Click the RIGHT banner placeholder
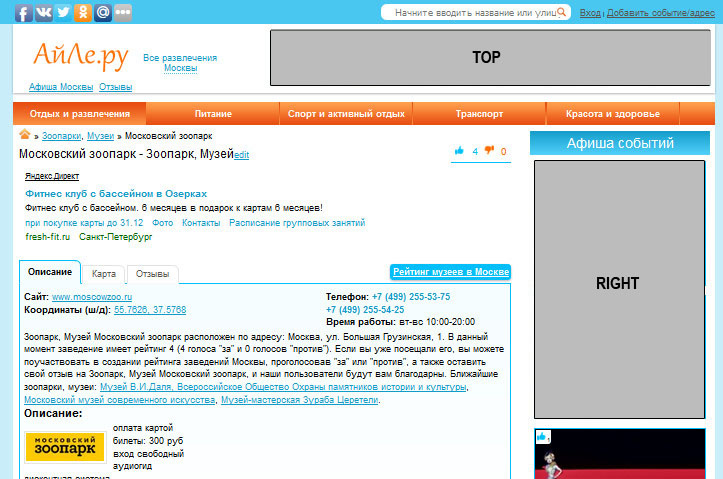723x479 pixels. [x=620, y=290]
